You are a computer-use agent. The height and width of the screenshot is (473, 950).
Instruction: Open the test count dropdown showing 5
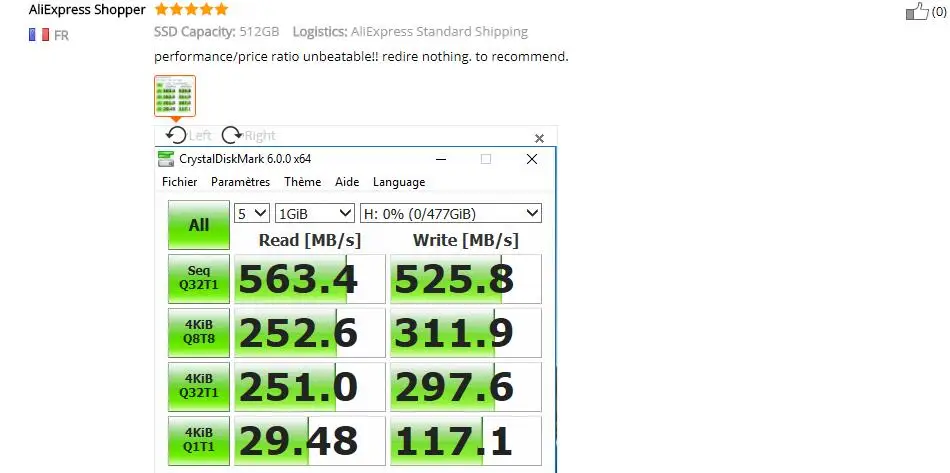tap(251, 213)
